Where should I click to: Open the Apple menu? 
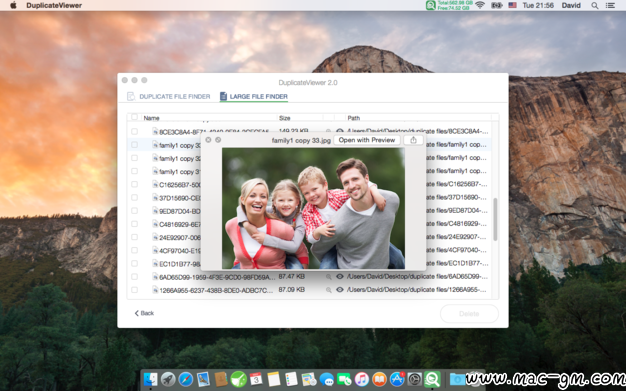13,5
